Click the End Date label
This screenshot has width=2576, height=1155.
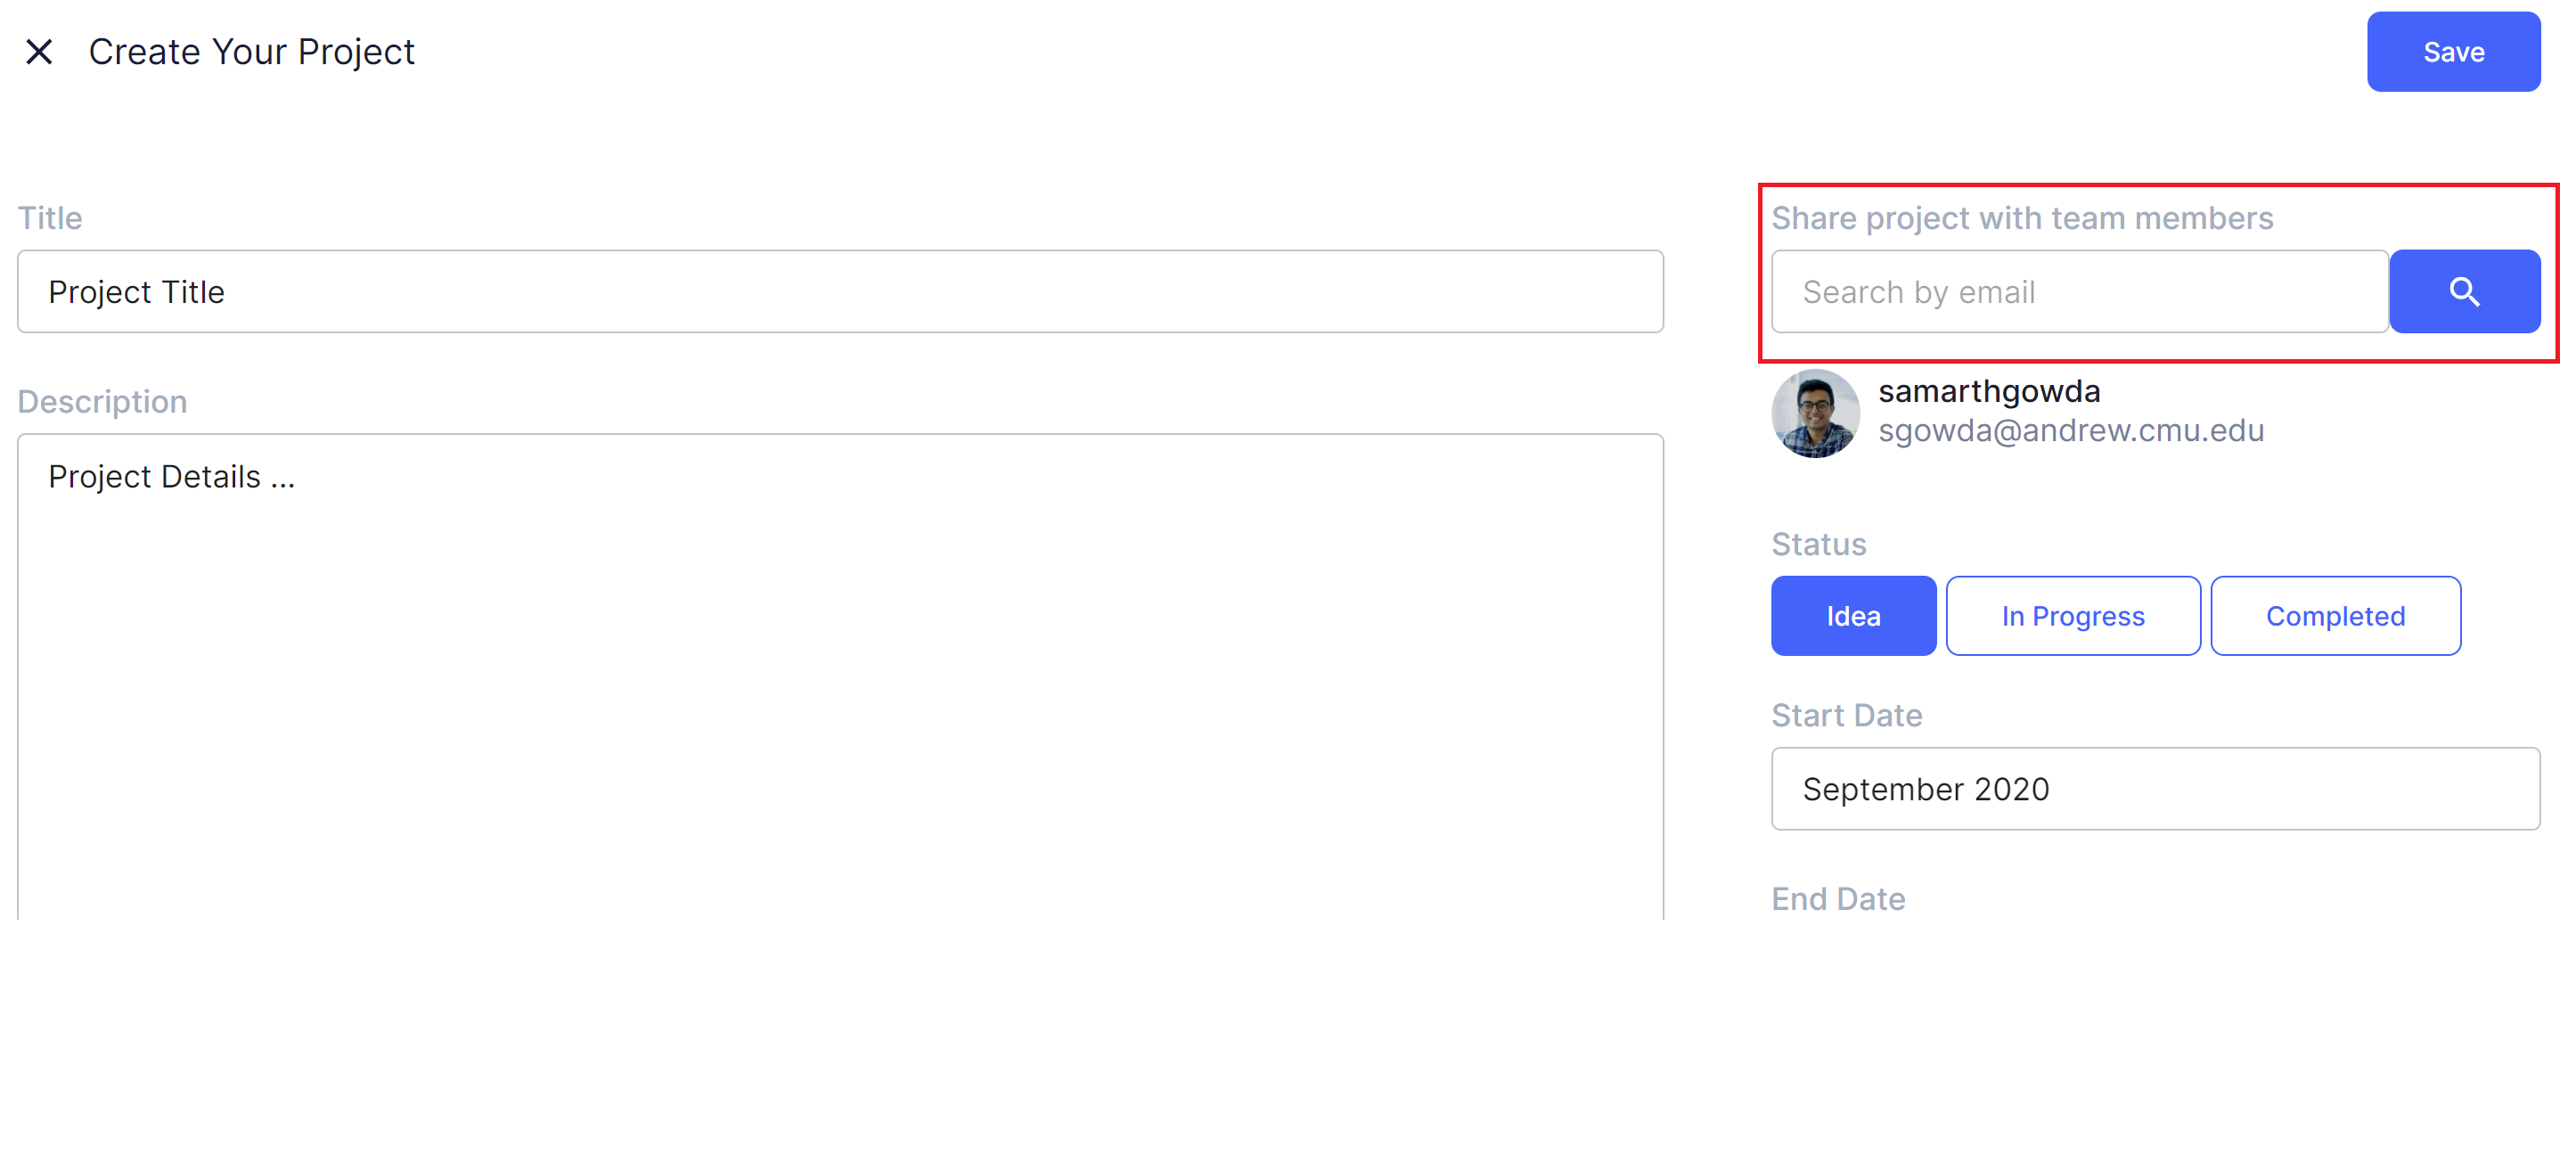(x=1838, y=899)
